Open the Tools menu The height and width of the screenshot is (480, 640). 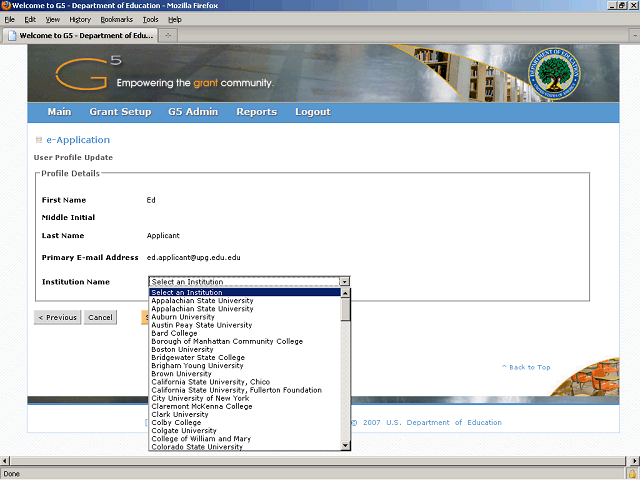tap(150, 20)
